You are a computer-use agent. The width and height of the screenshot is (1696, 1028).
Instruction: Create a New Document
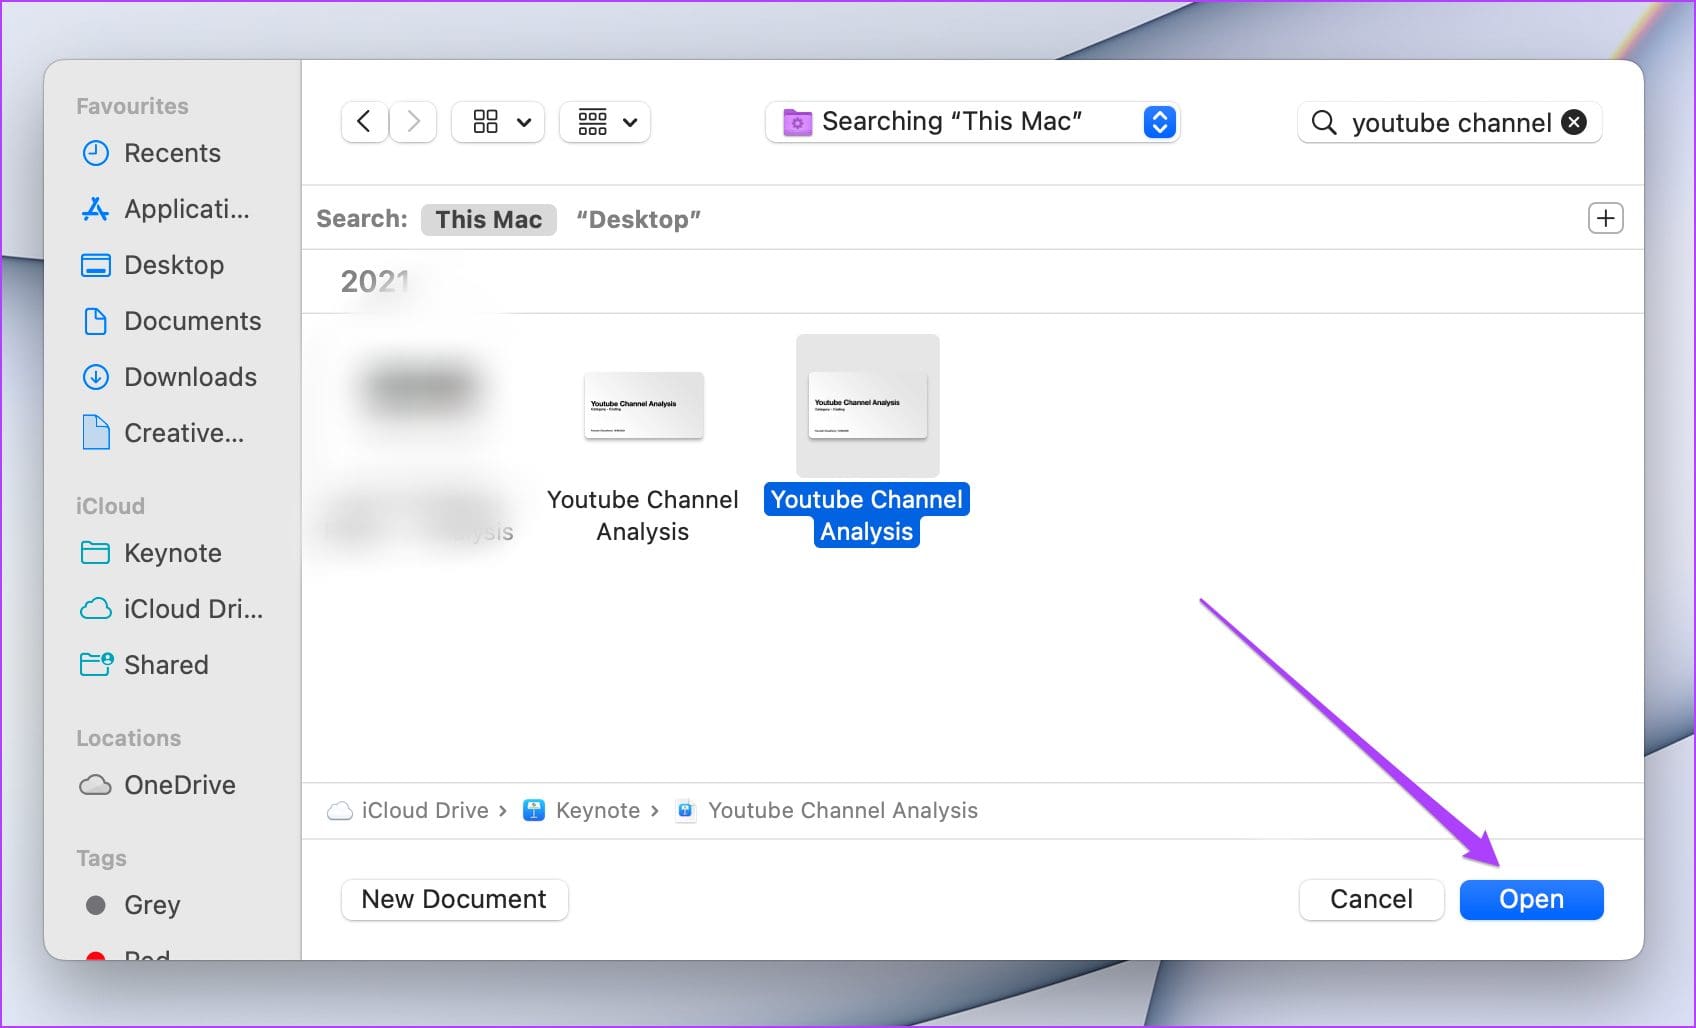click(x=454, y=899)
